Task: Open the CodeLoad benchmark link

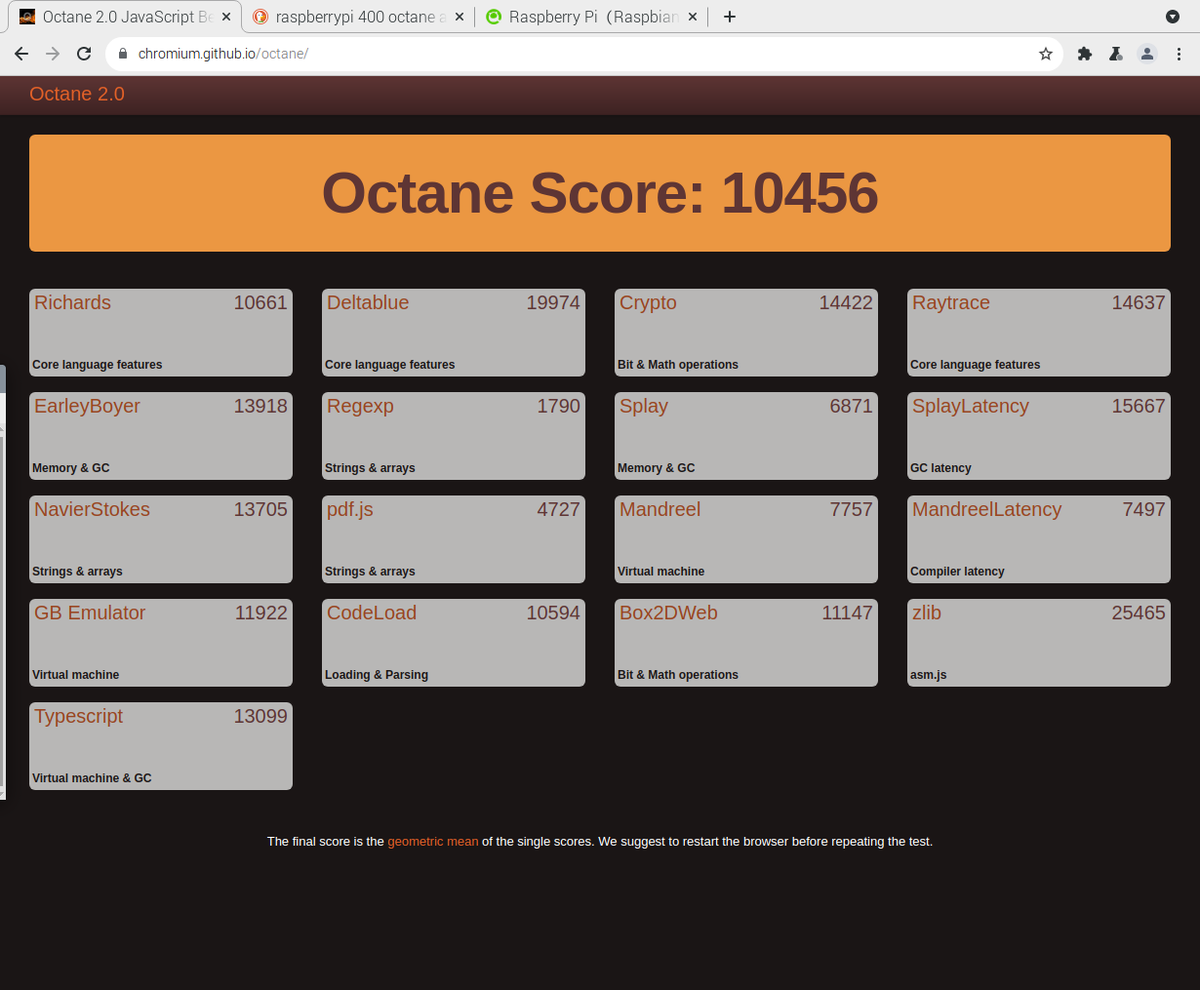Action: (372, 612)
